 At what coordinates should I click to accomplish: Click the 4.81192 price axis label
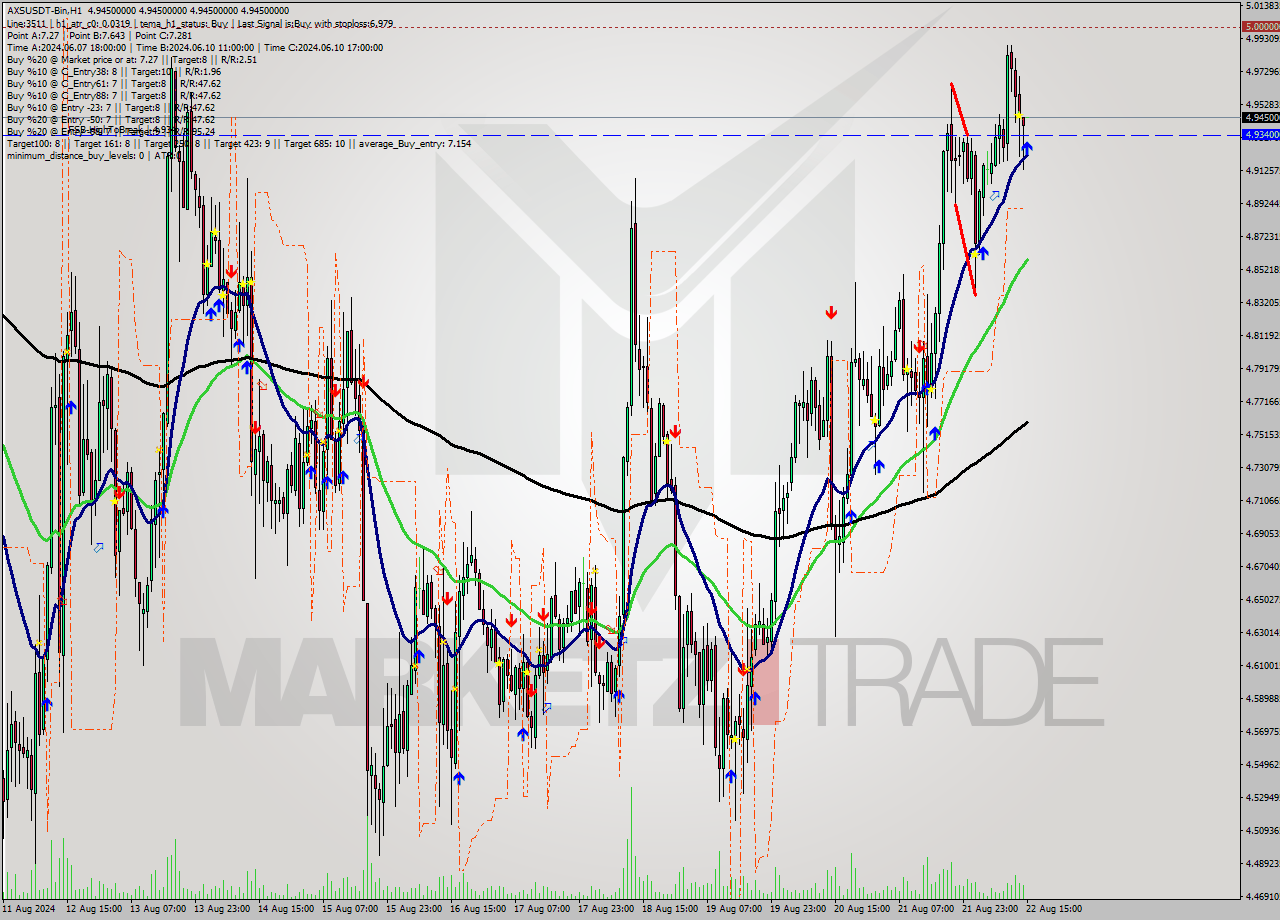(x=1262, y=336)
